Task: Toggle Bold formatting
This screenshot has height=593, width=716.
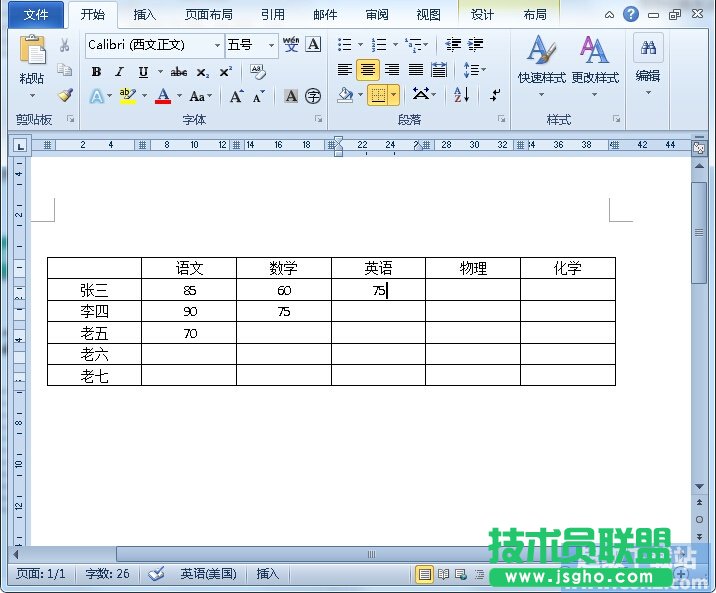Action: tap(96, 72)
